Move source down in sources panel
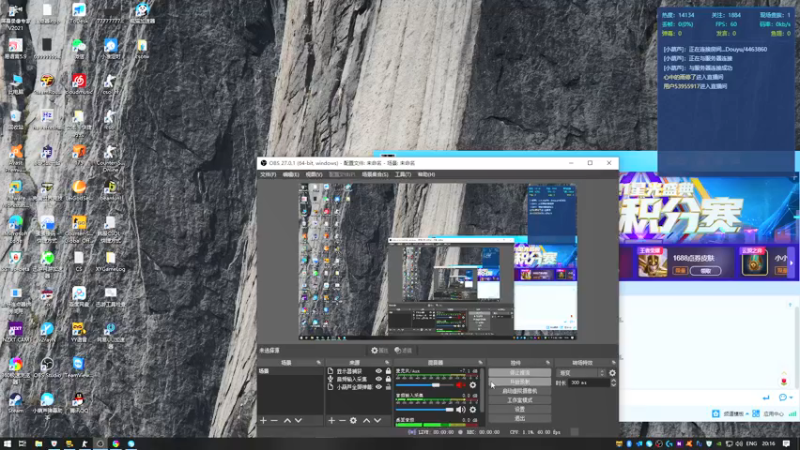Image resolution: width=800 pixels, height=450 pixels. (x=378, y=420)
